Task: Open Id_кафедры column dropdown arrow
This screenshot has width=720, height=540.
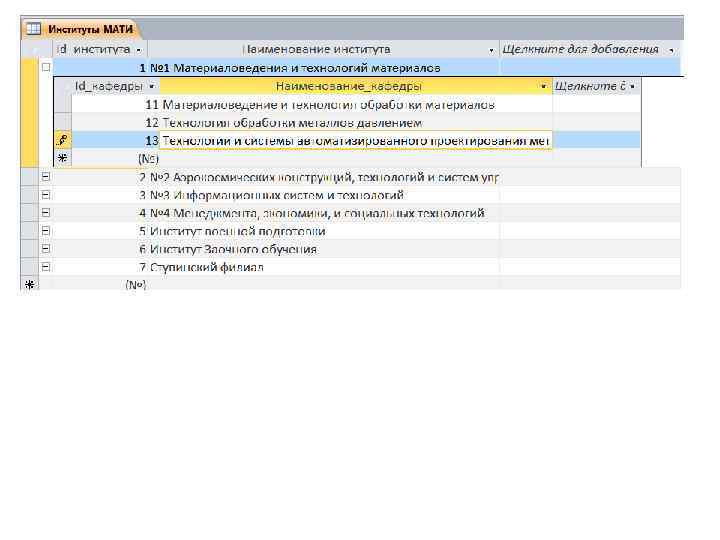Action: pyautogui.click(x=152, y=86)
